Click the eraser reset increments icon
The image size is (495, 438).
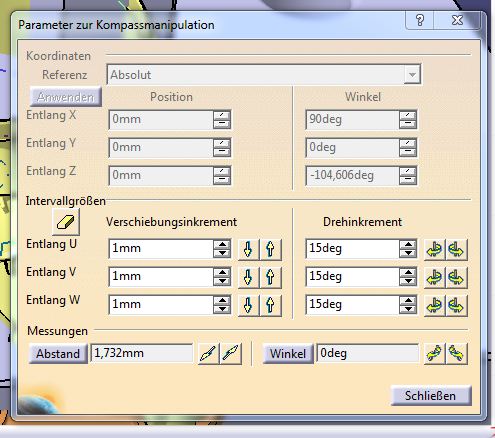tap(66, 222)
